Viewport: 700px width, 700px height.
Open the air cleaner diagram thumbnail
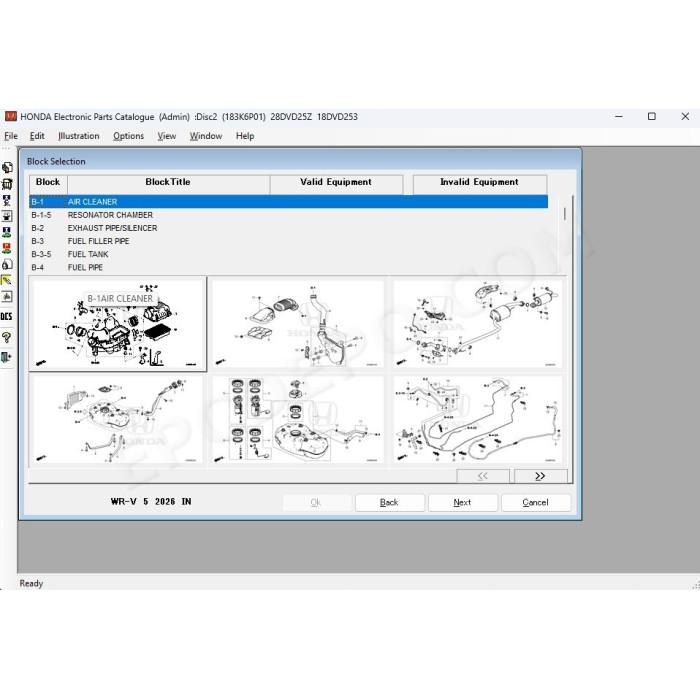click(x=118, y=324)
